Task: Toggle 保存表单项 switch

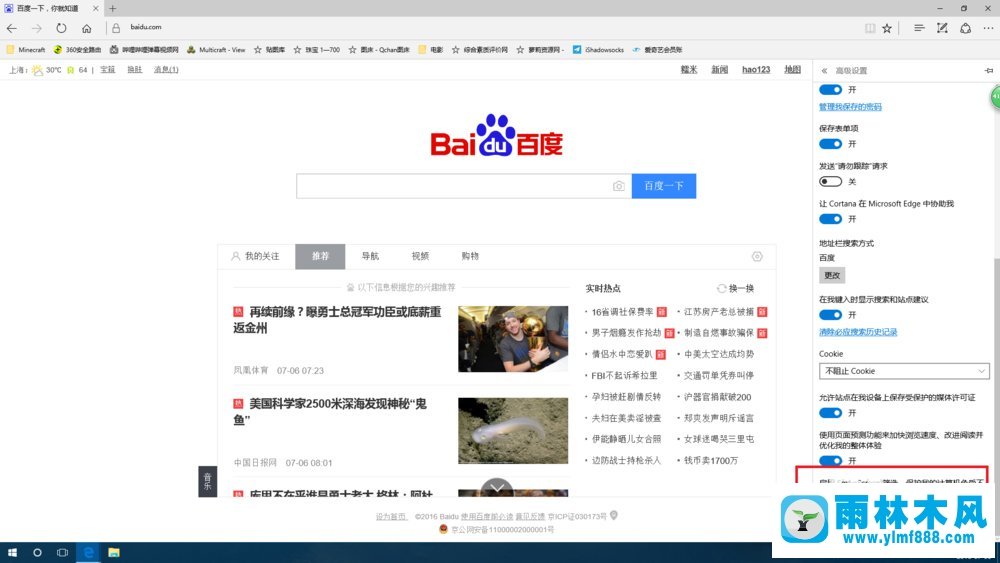Action: (x=830, y=144)
